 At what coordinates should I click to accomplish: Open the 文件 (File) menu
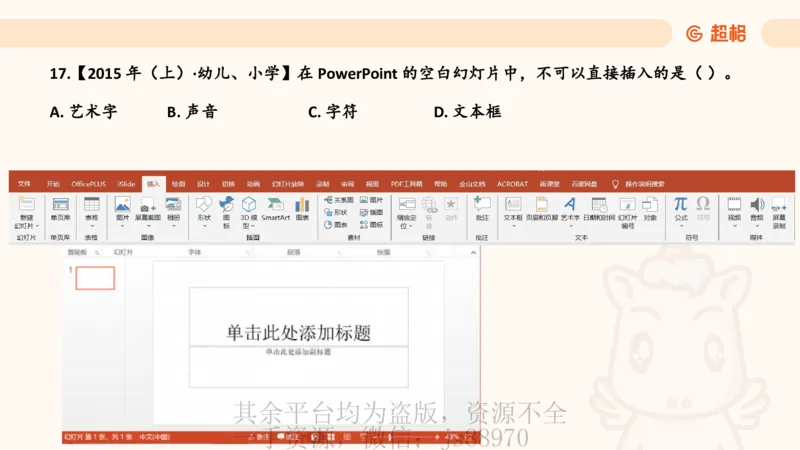24,184
